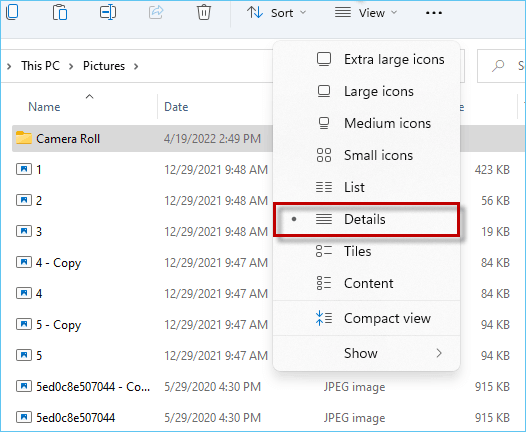
Task: Click the Rename icon in toolbar
Action: [x=108, y=12]
